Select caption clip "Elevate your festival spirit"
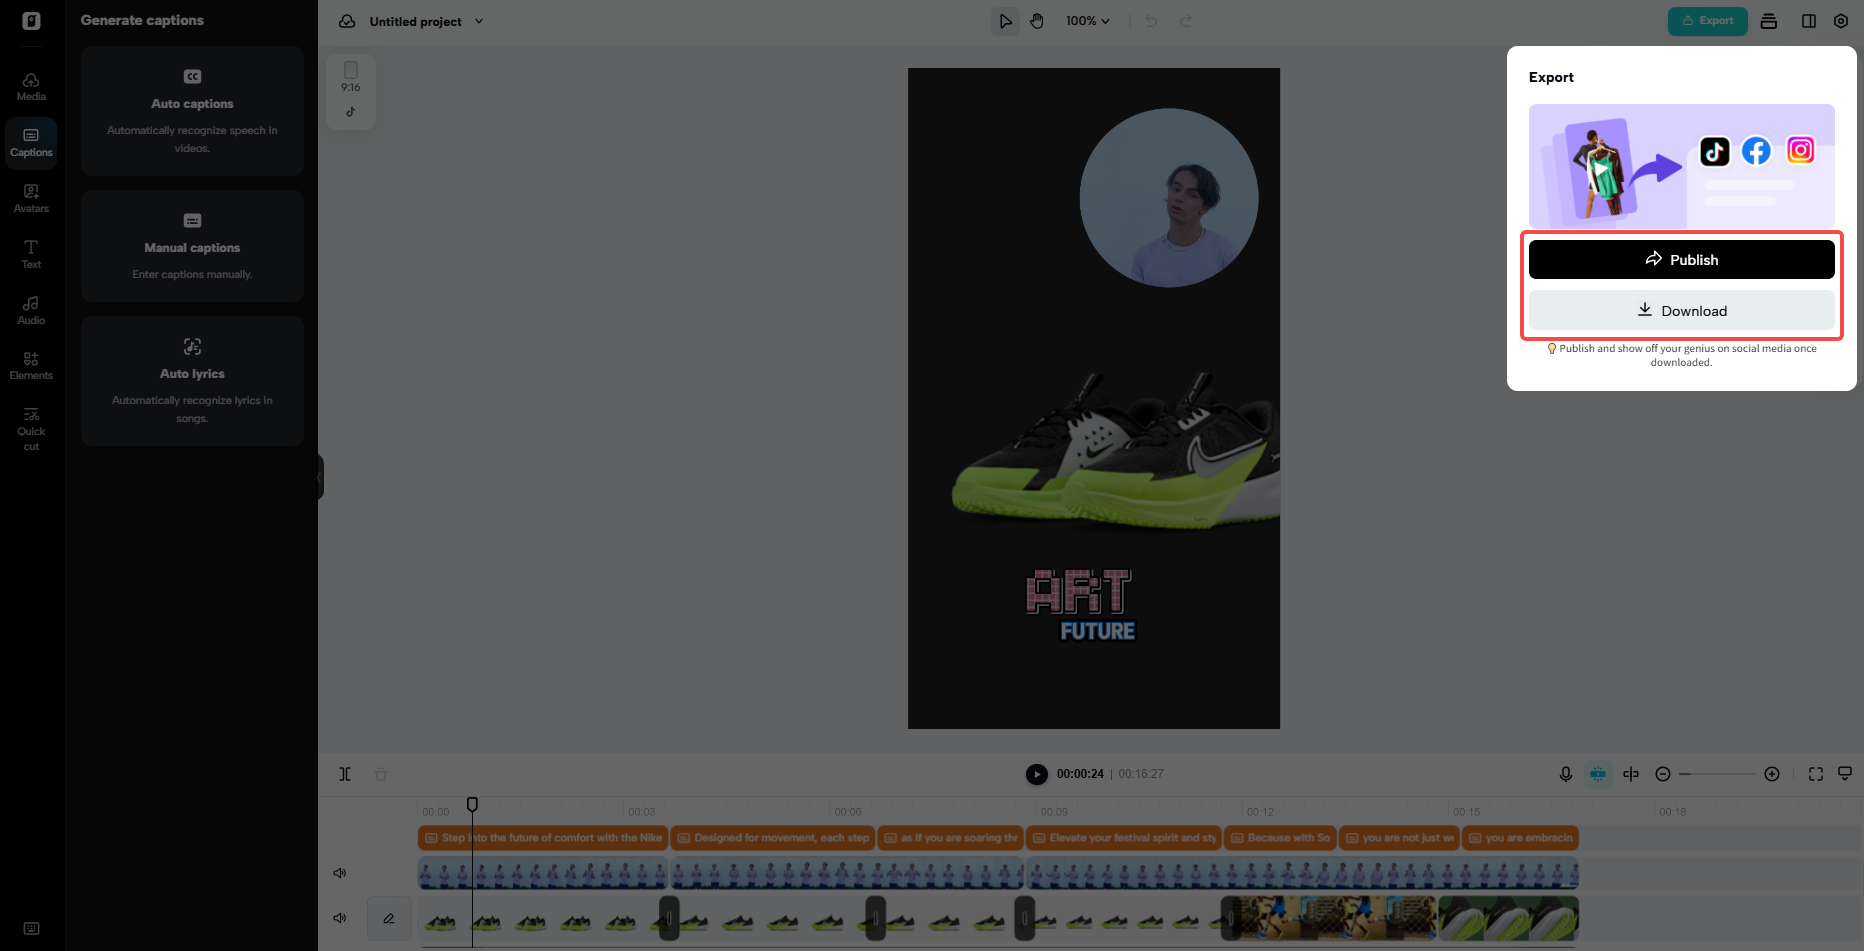1864x951 pixels. coord(1125,838)
